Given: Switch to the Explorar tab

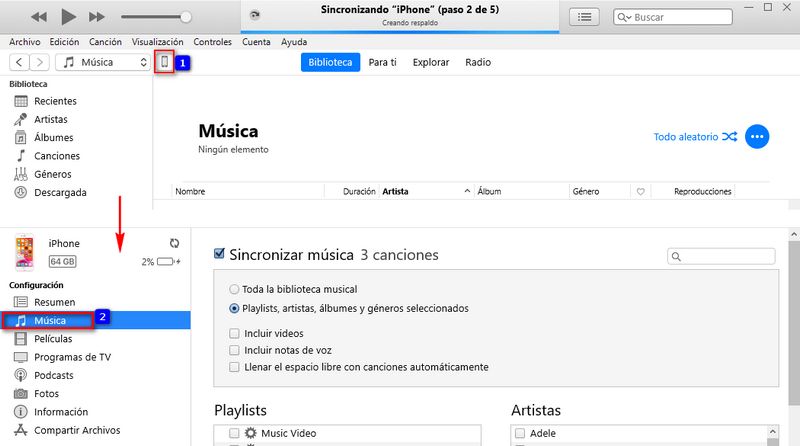Looking at the screenshot, I should [431, 62].
